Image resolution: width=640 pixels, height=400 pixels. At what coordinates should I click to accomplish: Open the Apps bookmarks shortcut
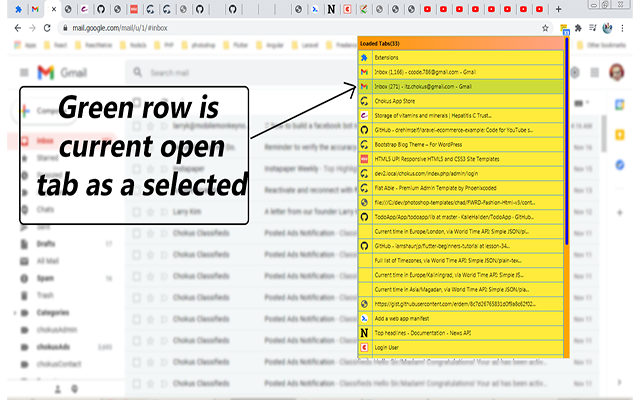(25, 45)
